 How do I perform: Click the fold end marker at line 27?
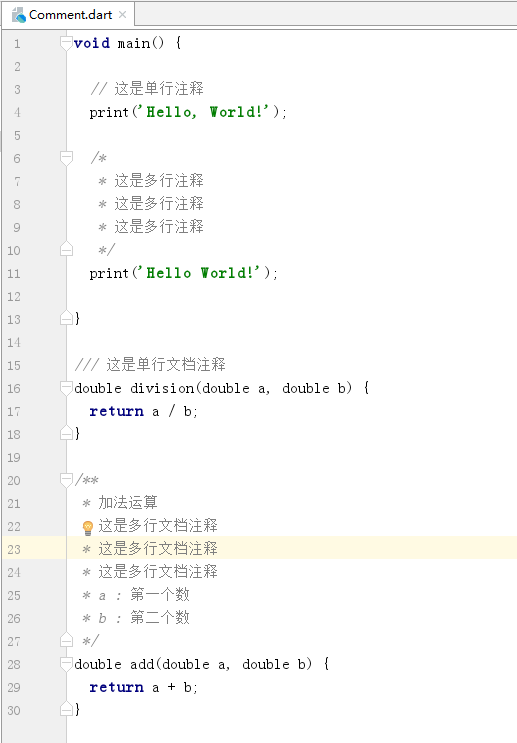pyautogui.click(x=66, y=641)
